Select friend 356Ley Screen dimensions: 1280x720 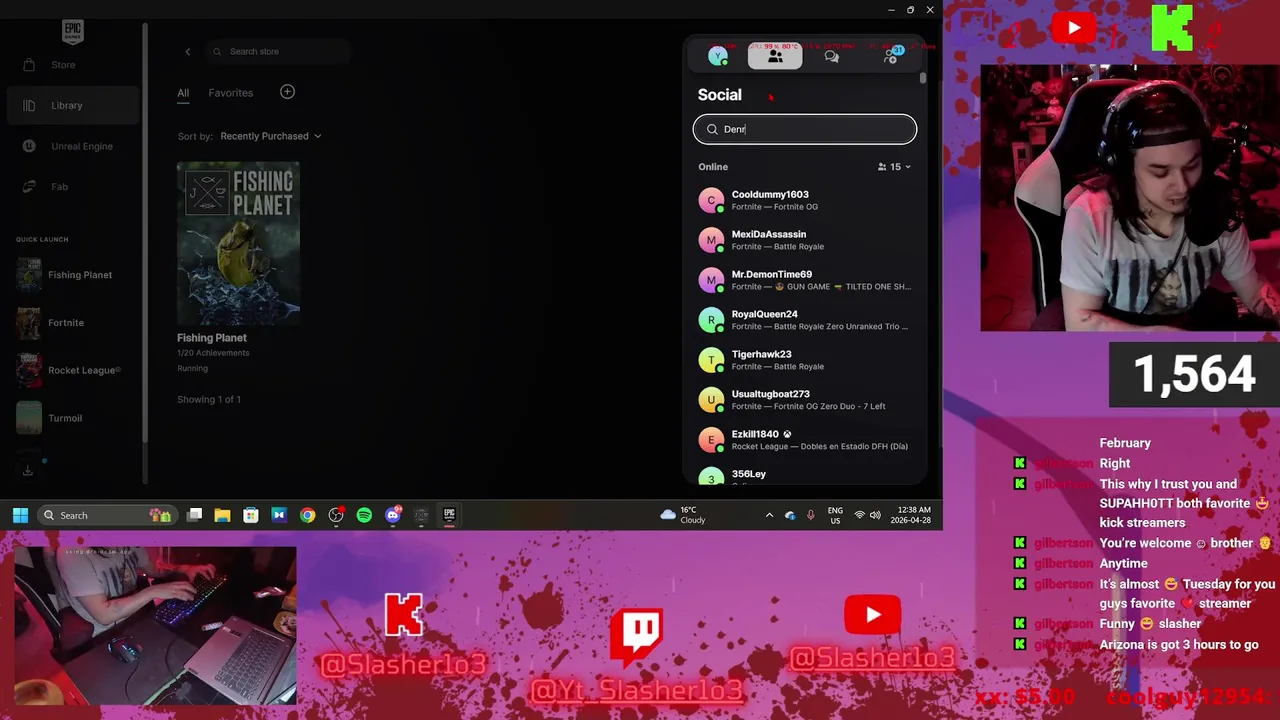click(805, 476)
